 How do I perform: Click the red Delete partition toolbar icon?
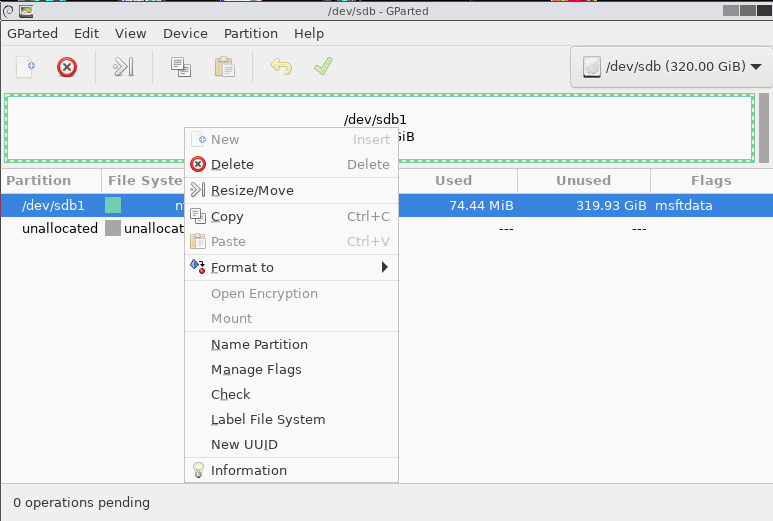click(x=67, y=67)
